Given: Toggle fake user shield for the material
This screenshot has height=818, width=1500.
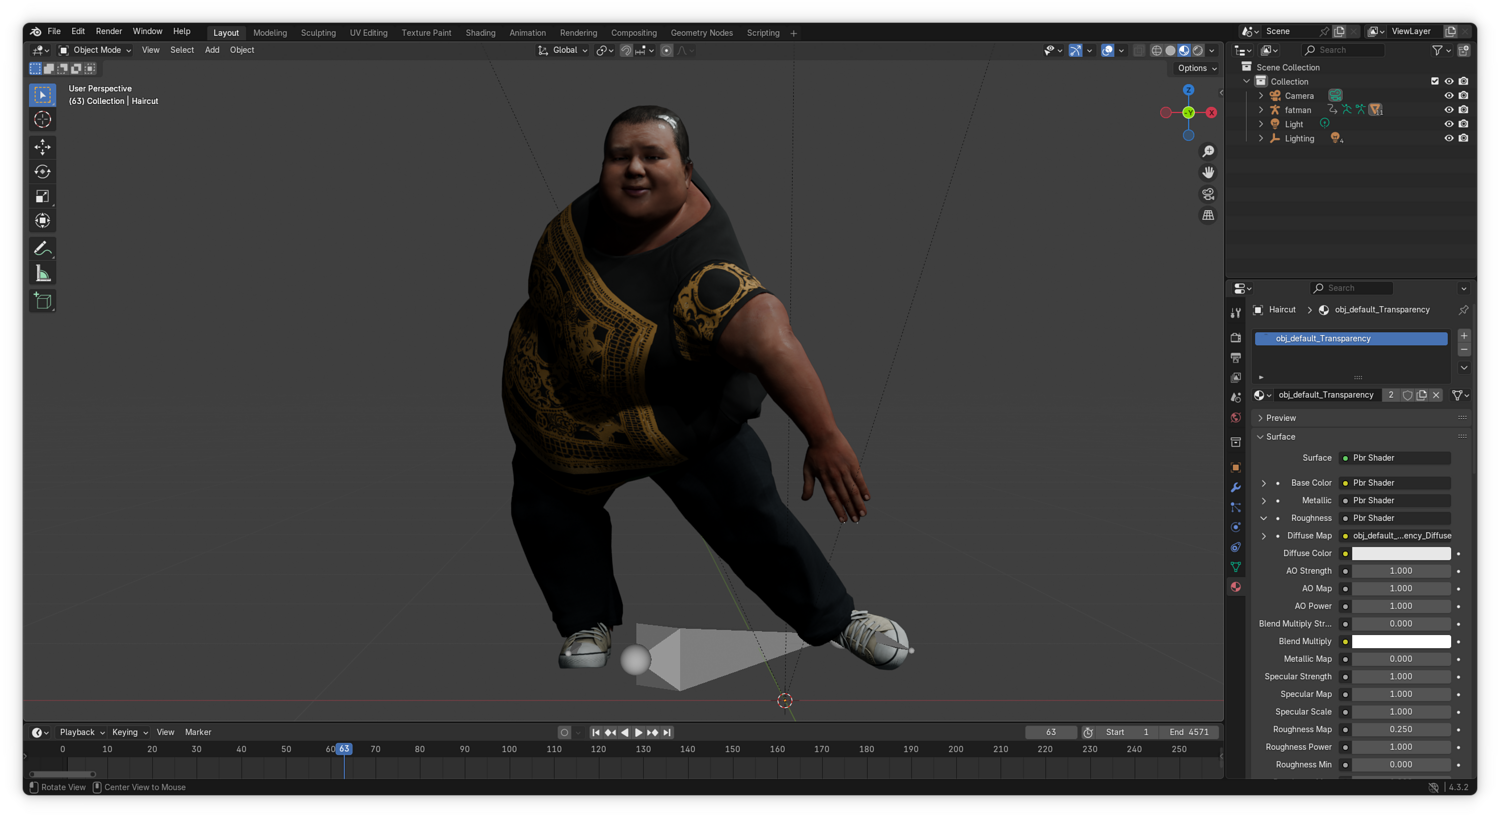Looking at the screenshot, I should coord(1408,396).
